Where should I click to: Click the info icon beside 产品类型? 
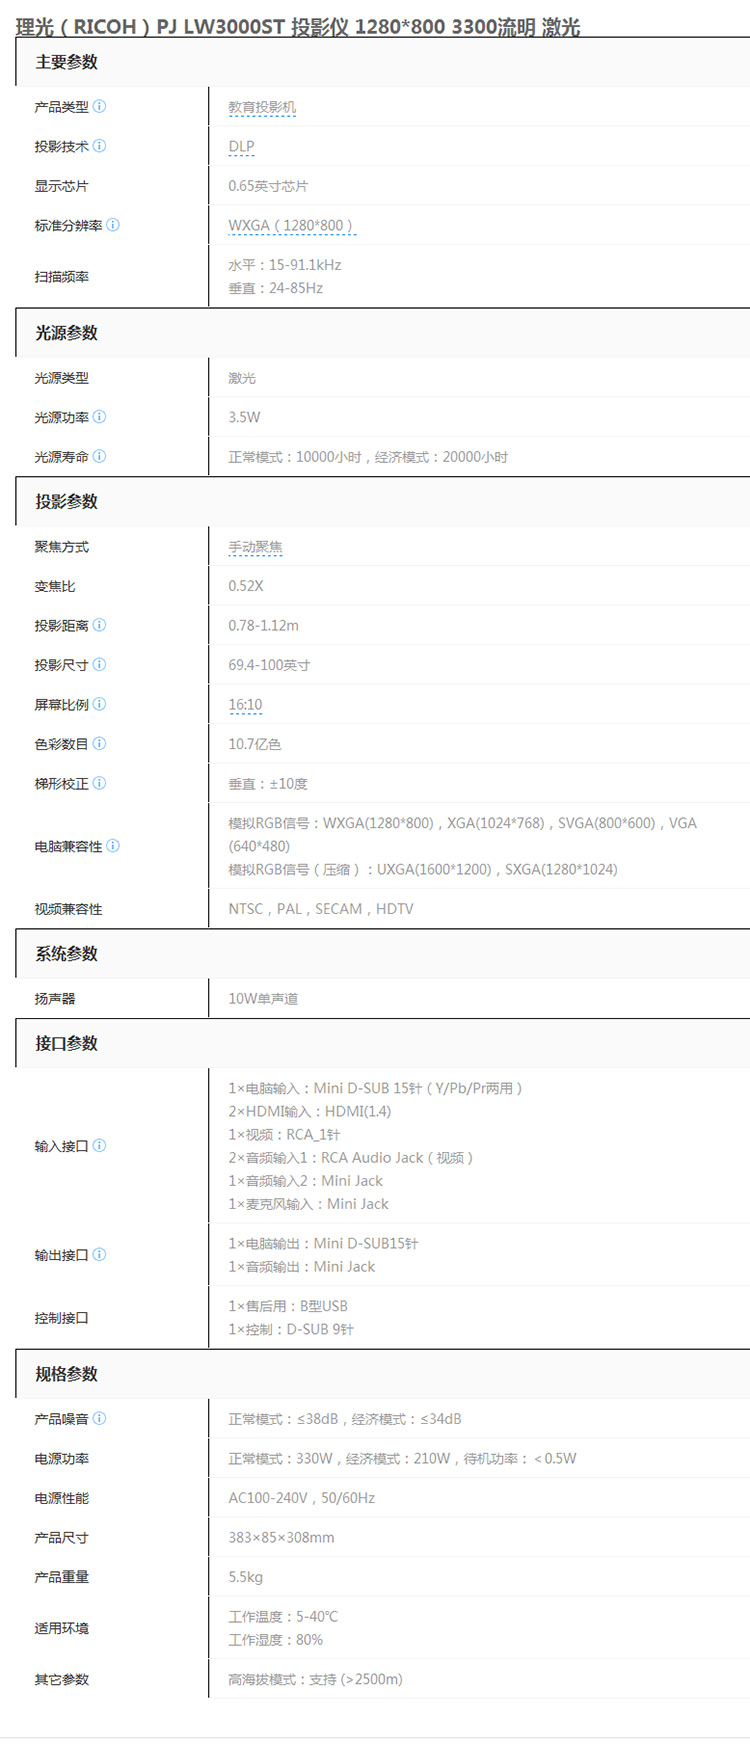click(x=99, y=106)
